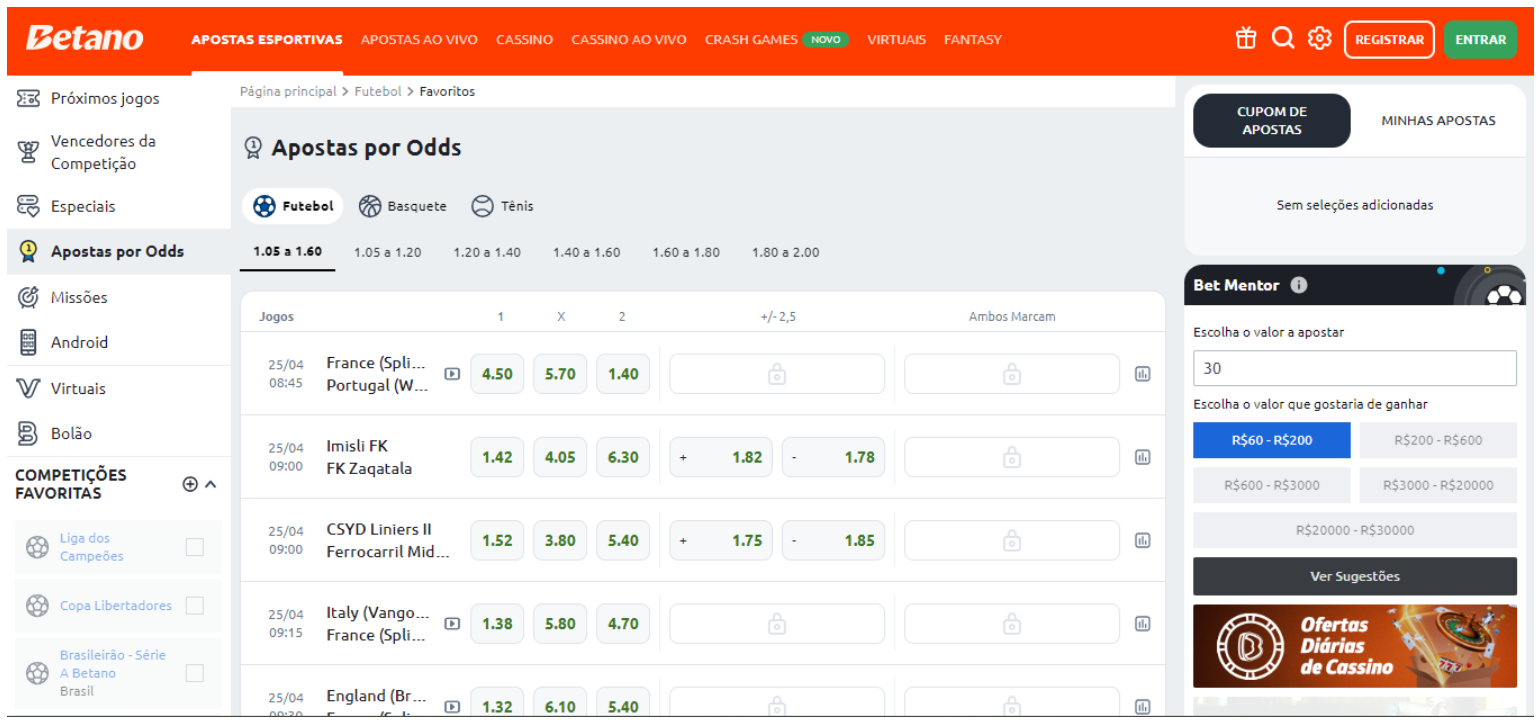The image size is (1539, 722).
Task: Open stats icon for Italy vs France
Action: 1142,623
